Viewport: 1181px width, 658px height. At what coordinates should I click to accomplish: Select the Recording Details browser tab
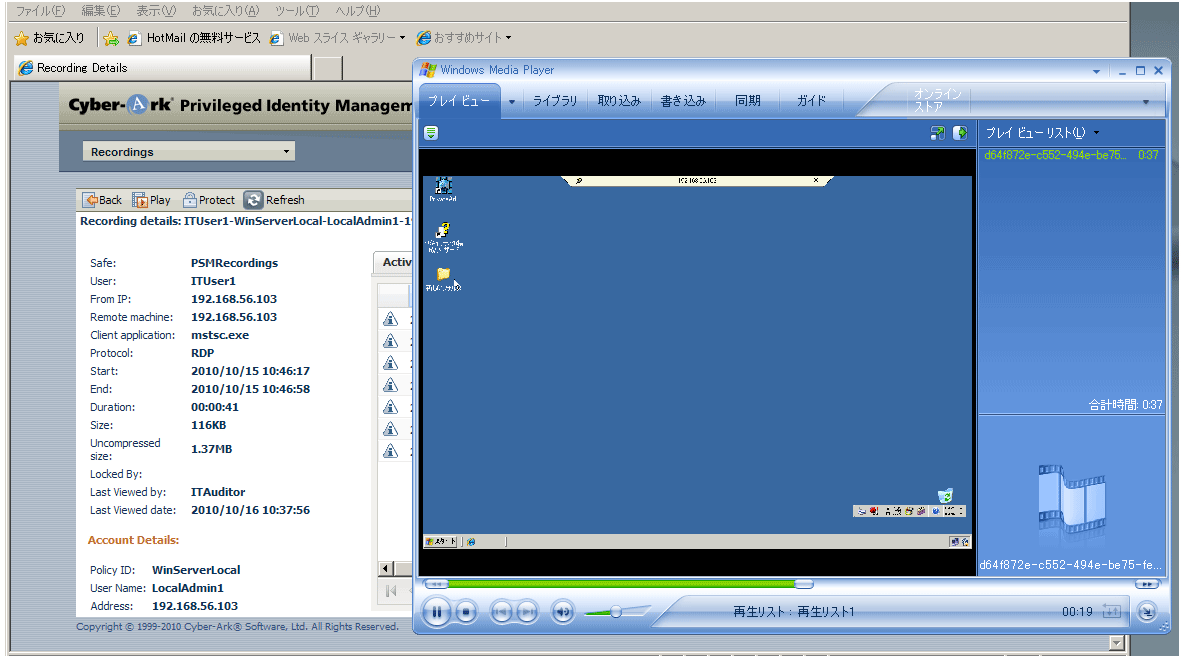pyautogui.click(x=163, y=68)
